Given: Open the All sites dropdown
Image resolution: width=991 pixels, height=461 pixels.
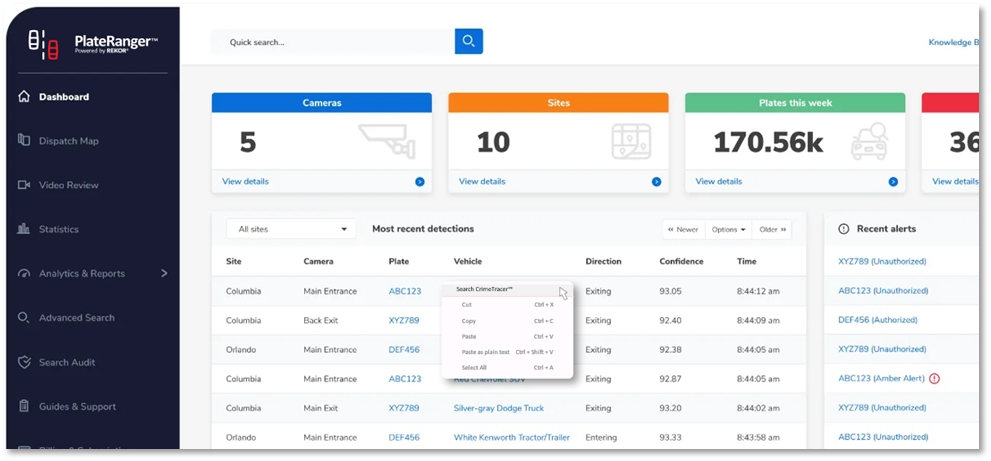Looking at the screenshot, I should [291, 229].
